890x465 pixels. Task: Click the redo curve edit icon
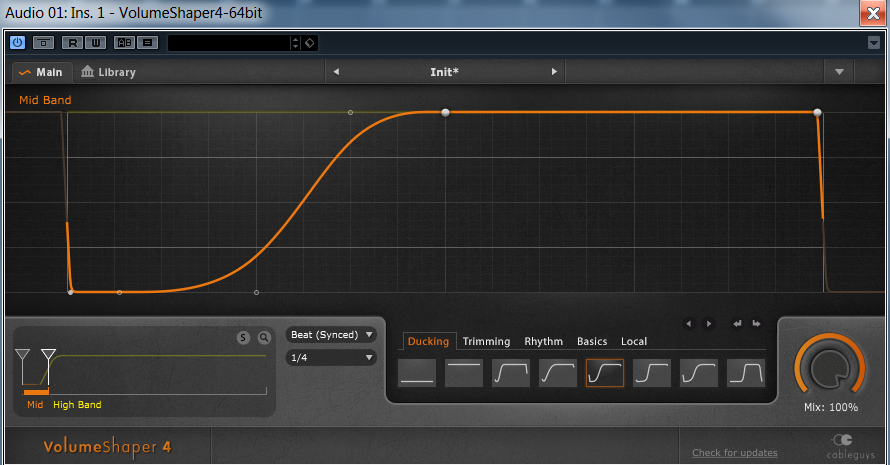point(757,324)
